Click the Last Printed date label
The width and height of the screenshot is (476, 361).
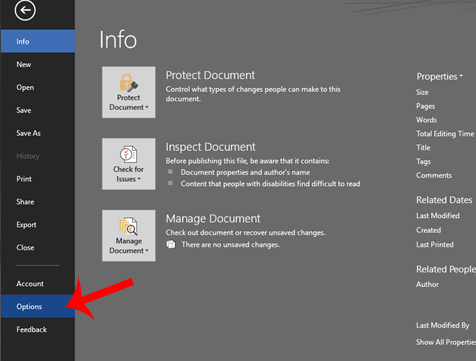tap(435, 244)
